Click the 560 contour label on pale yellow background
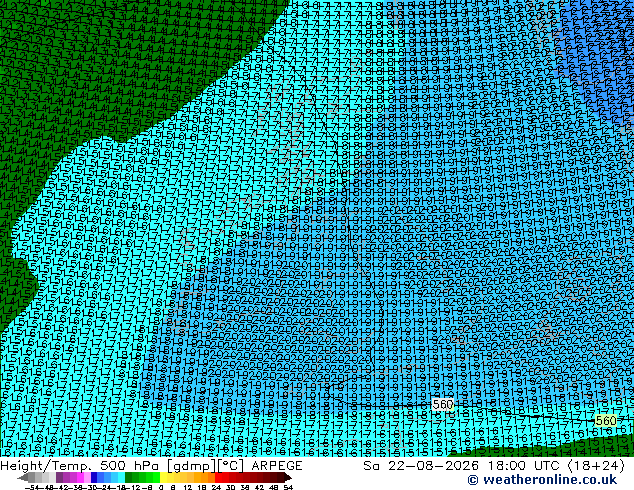This screenshot has width=634, height=490. (x=606, y=421)
